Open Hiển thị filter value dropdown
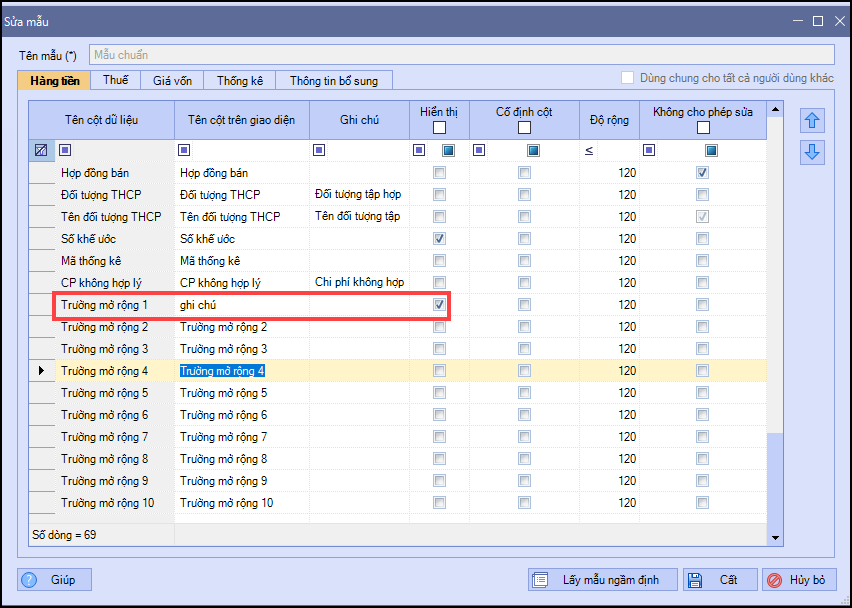 tap(448, 150)
